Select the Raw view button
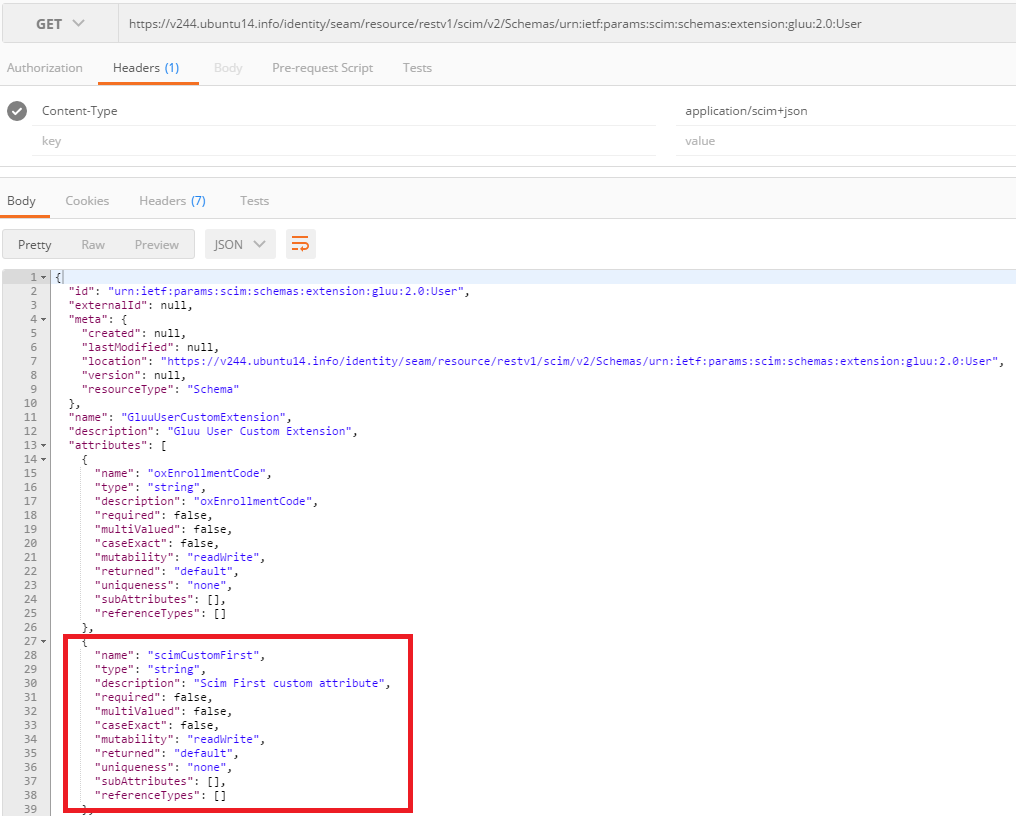 coord(93,244)
